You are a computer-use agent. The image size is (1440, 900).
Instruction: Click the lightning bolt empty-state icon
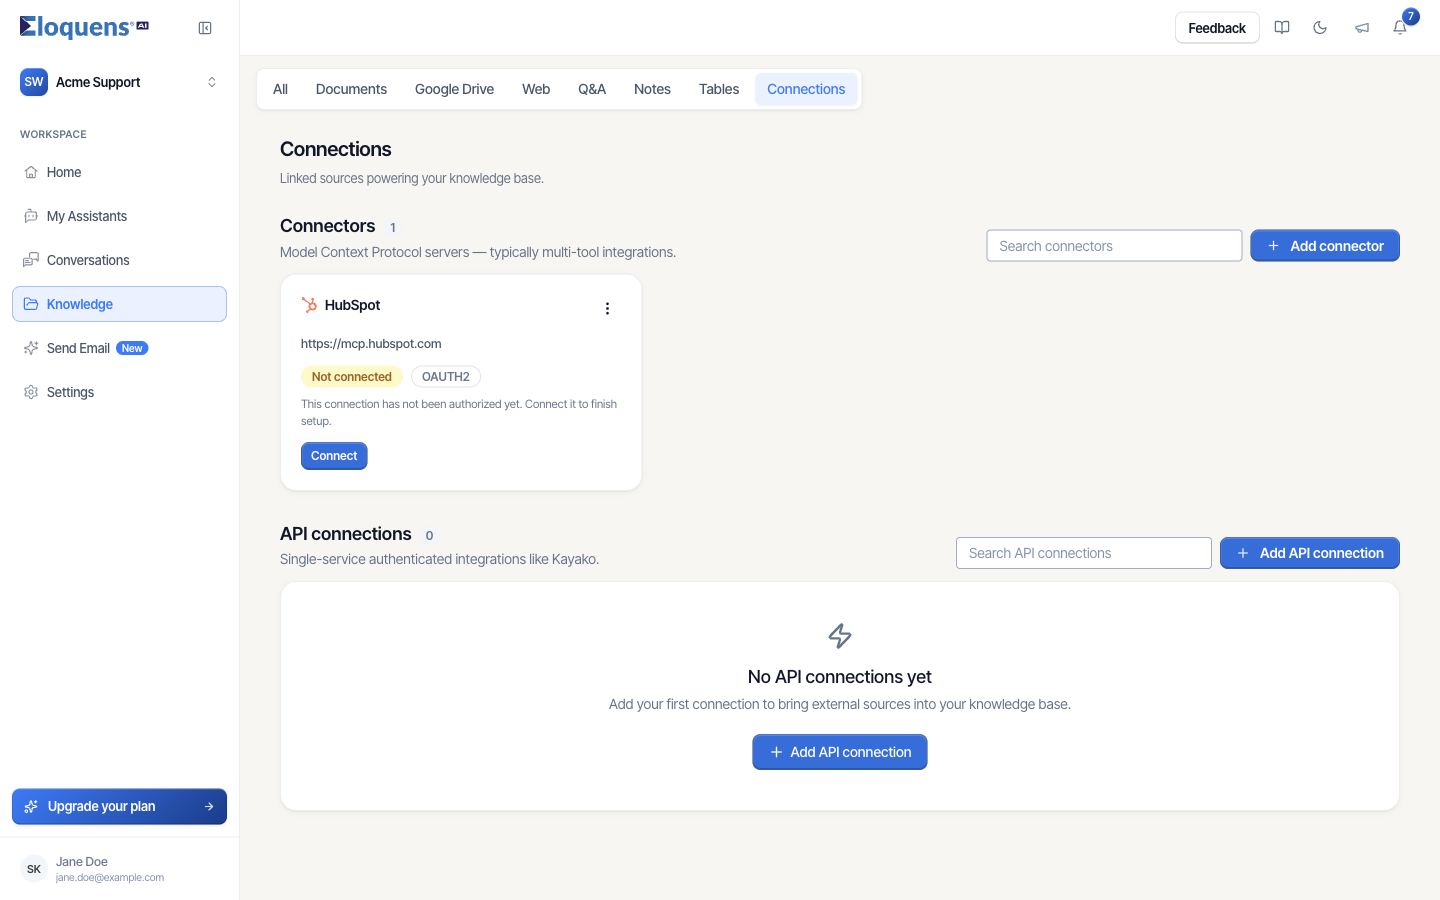pyautogui.click(x=840, y=636)
